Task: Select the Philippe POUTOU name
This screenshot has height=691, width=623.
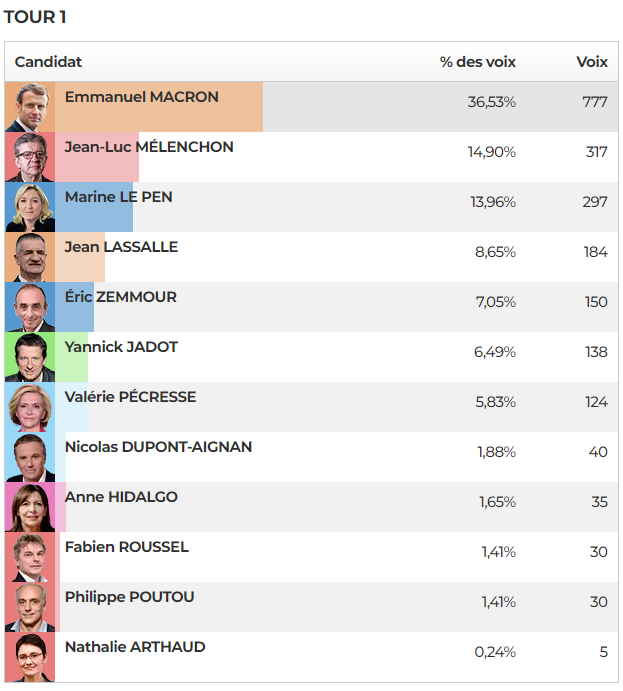Action: (x=129, y=597)
